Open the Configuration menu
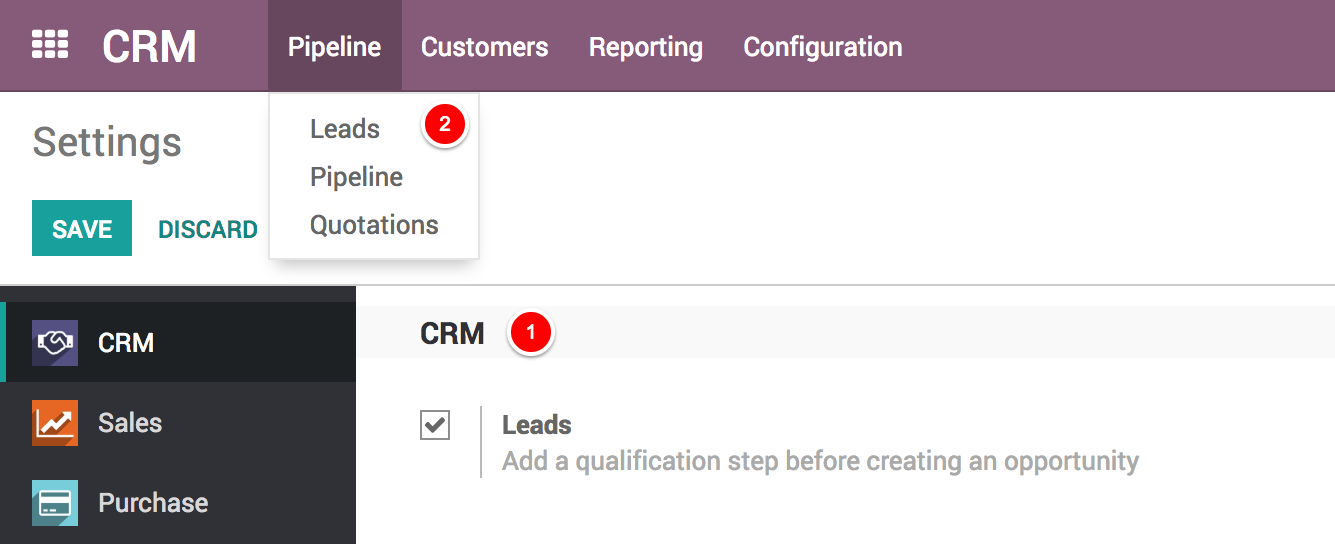Screen dimensions: 1335x544 coord(823,46)
